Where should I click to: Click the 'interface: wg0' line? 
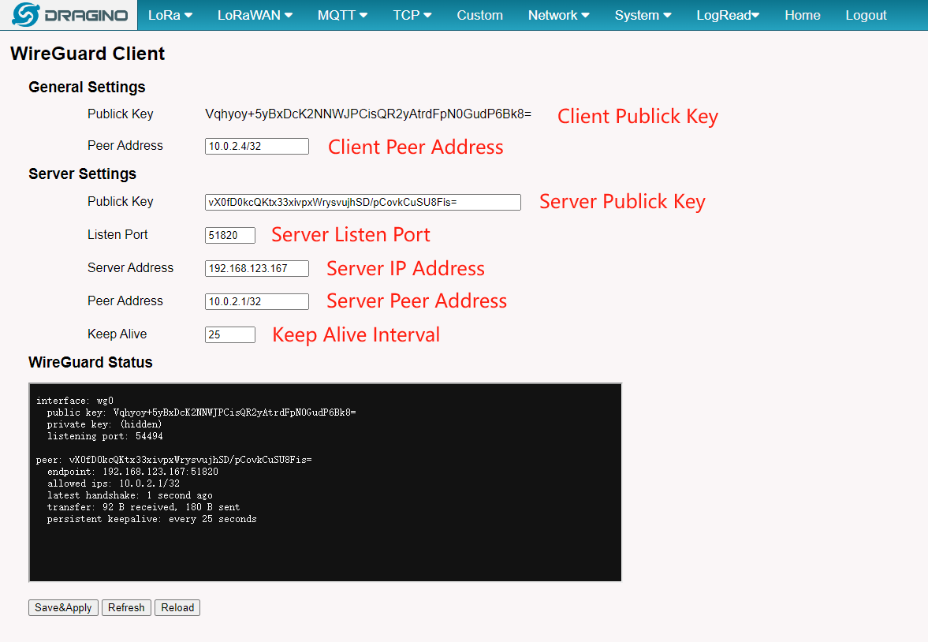tap(75, 401)
